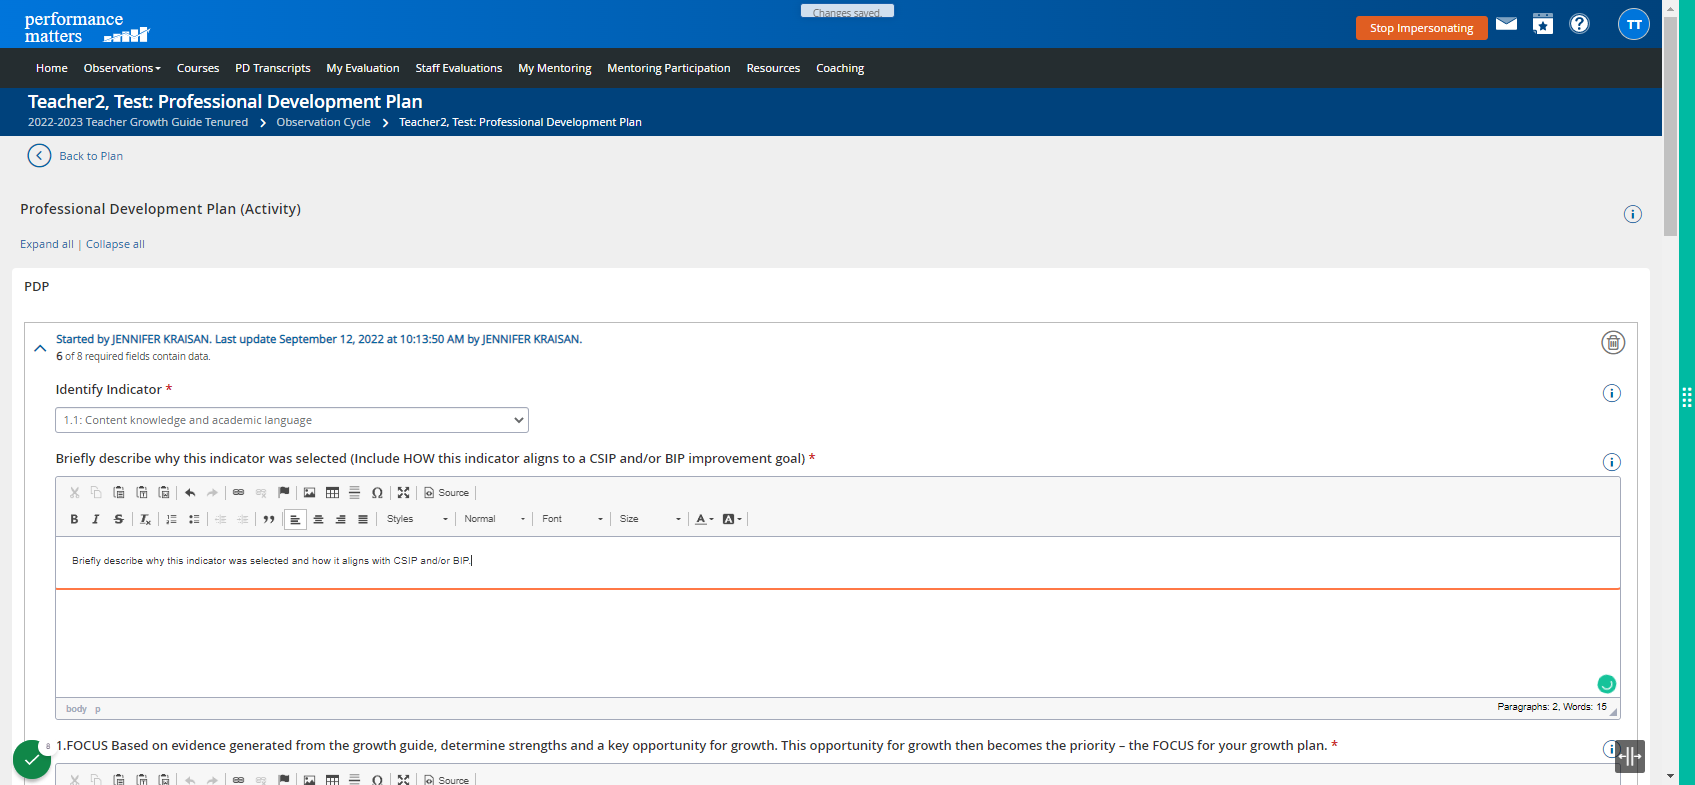Open PD Transcripts in navigation bar
The height and width of the screenshot is (785, 1695).
[273, 68]
